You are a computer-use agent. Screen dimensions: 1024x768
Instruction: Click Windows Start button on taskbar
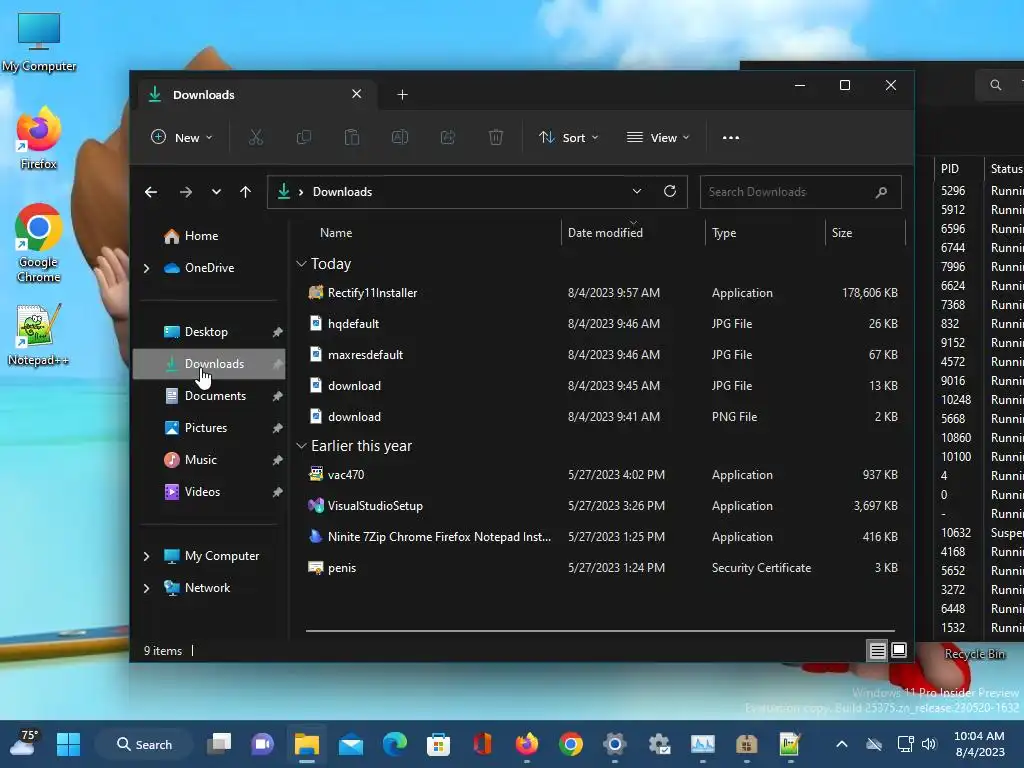tap(68, 744)
